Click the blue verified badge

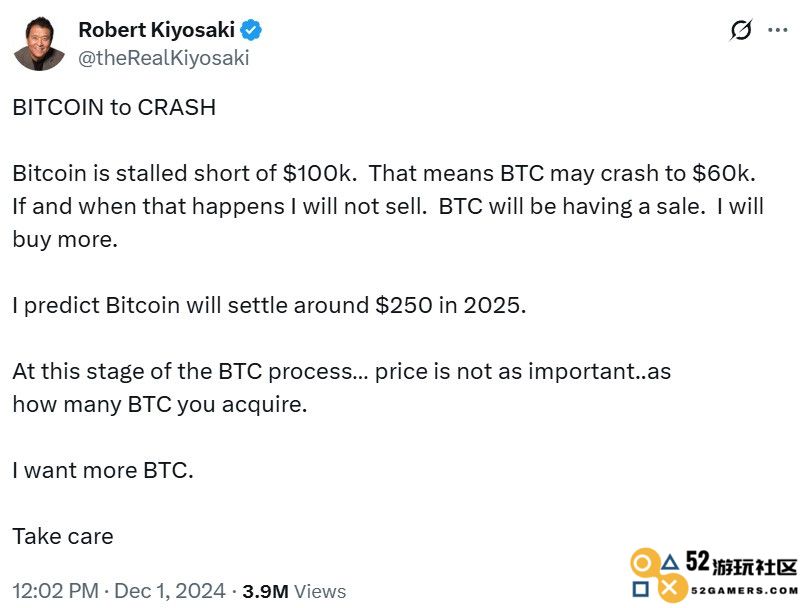click(x=251, y=30)
